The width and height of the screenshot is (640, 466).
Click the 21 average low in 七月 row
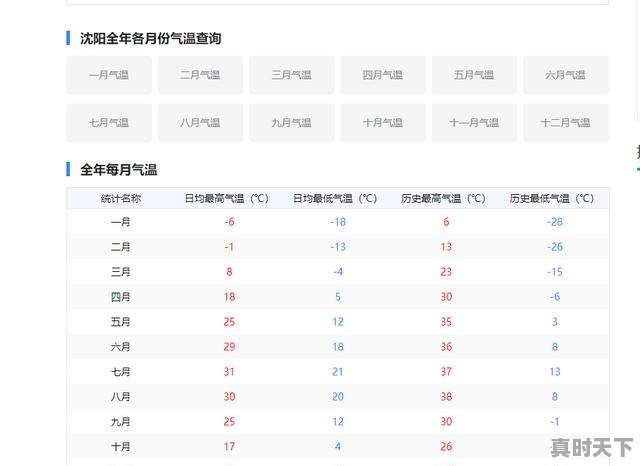338,372
